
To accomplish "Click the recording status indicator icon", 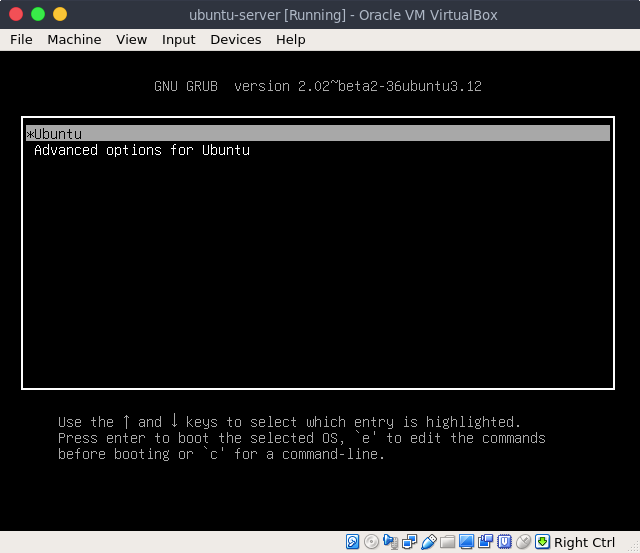I will coord(485,542).
